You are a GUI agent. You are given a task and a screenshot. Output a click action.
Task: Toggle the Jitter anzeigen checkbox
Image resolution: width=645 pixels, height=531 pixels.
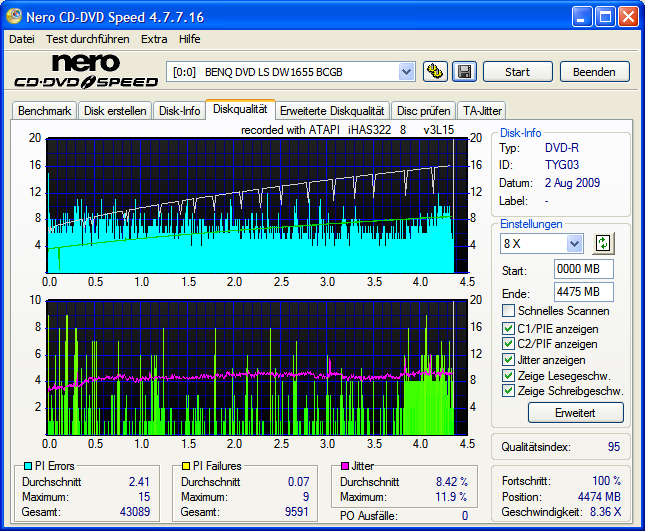tap(508, 360)
